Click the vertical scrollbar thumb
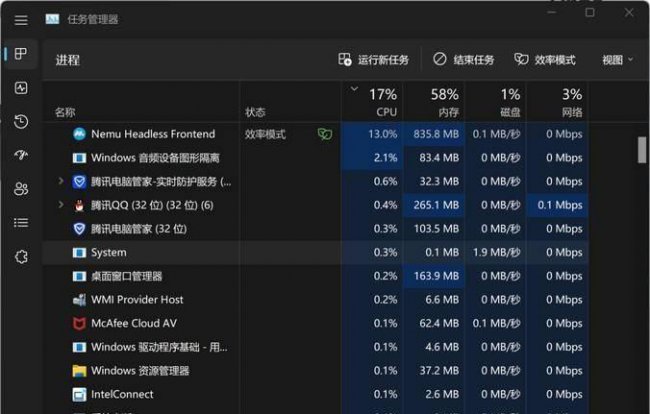The image size is (650, 414). [x=642, y=150]
